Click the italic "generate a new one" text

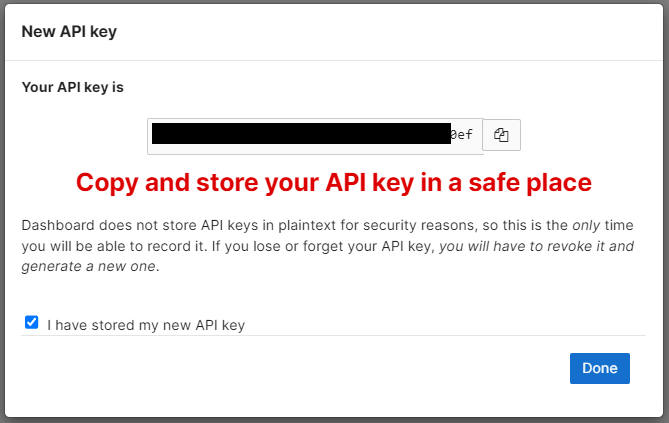(88, 266)
